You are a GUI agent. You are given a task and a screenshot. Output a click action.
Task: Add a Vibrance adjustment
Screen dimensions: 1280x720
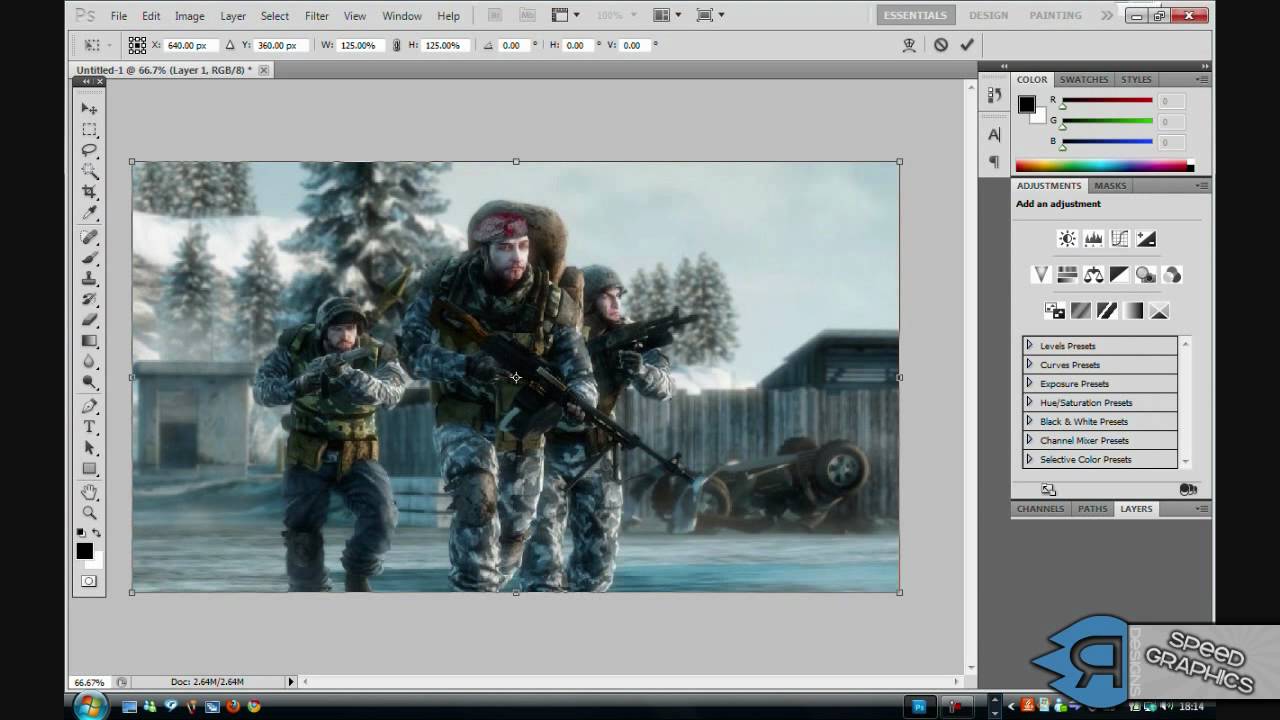(x=1041, y=275)
